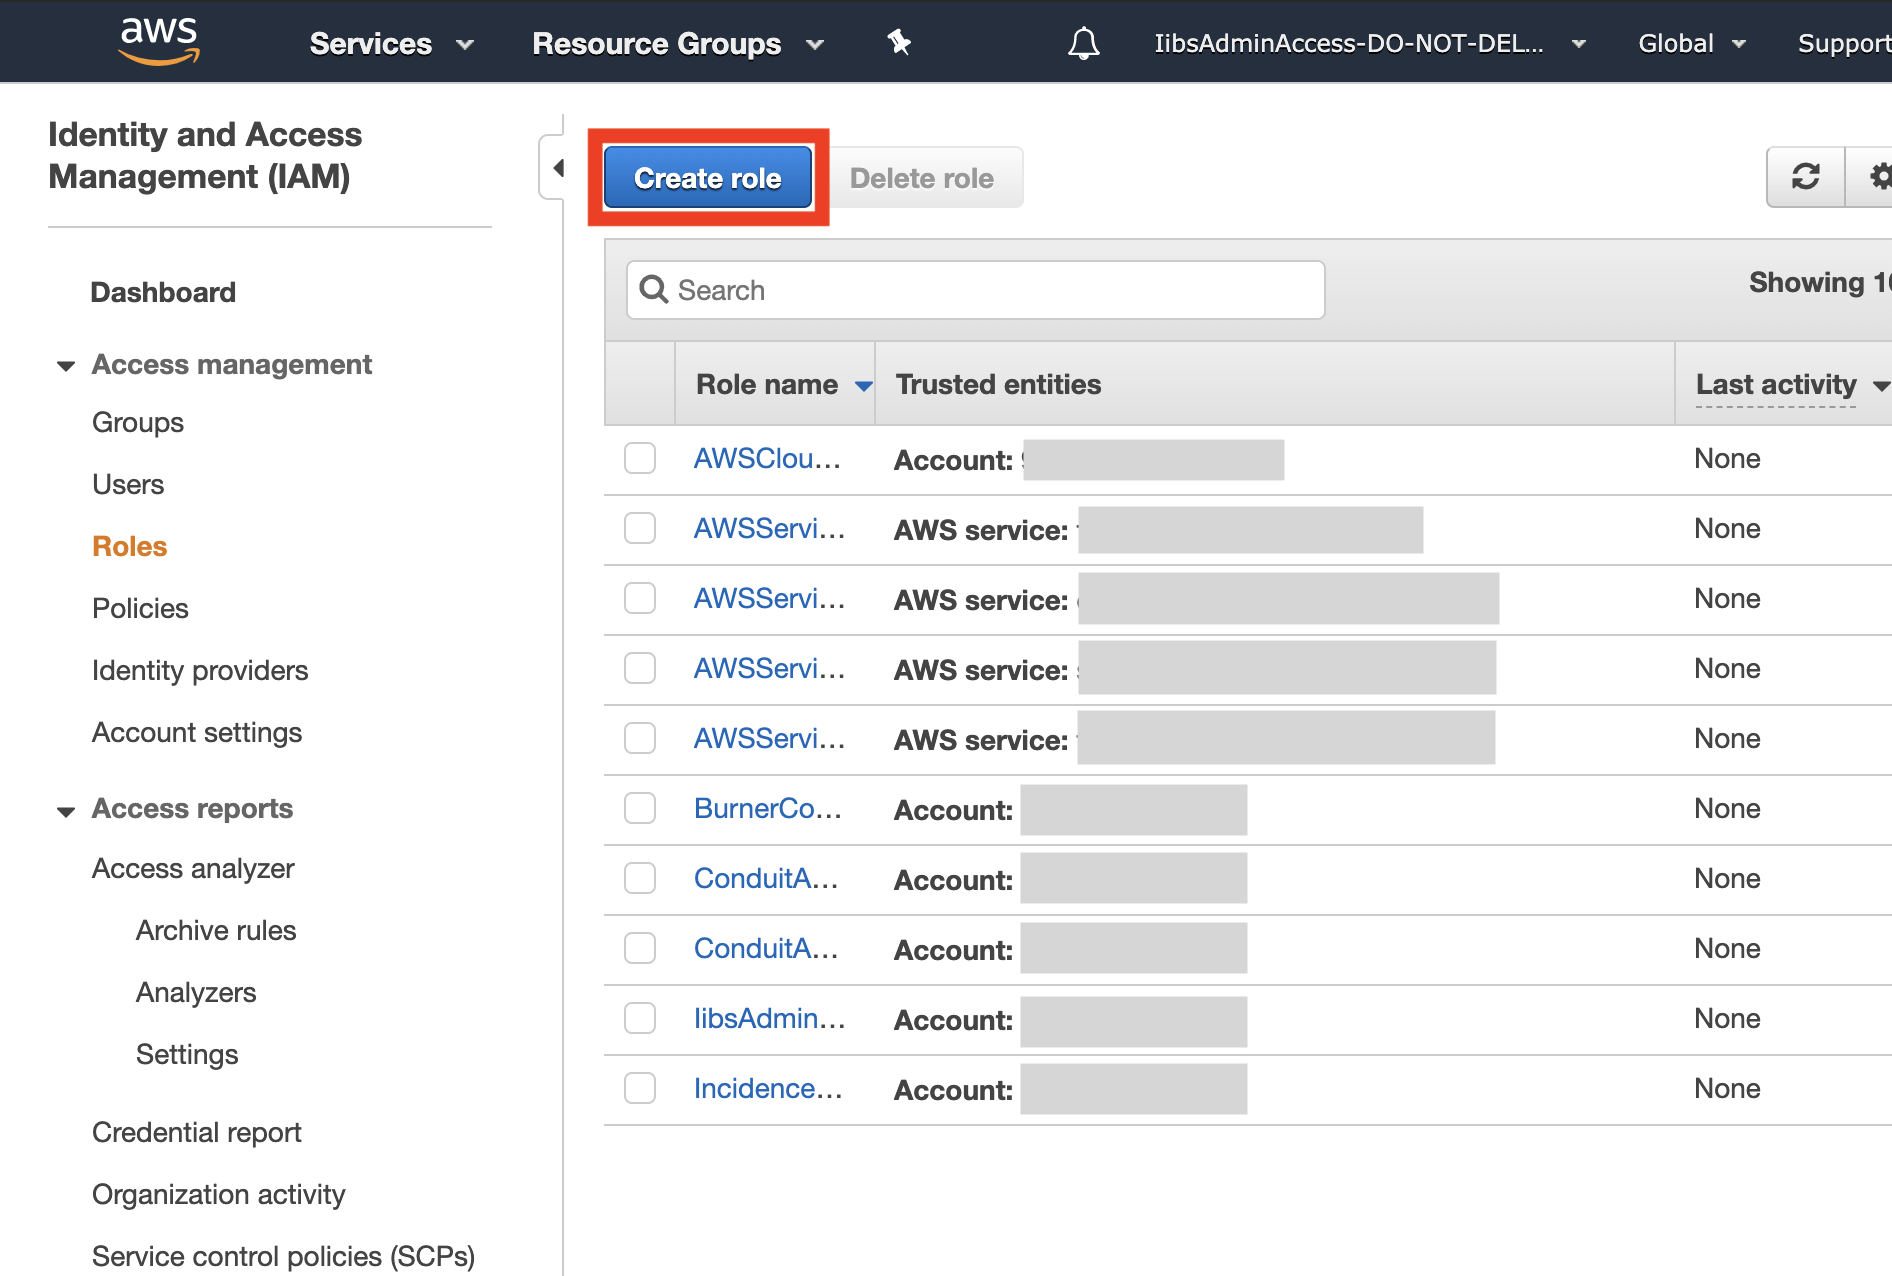The image size is (1892, 1276).
Task: Click the Delete role button
Action: 922,178
